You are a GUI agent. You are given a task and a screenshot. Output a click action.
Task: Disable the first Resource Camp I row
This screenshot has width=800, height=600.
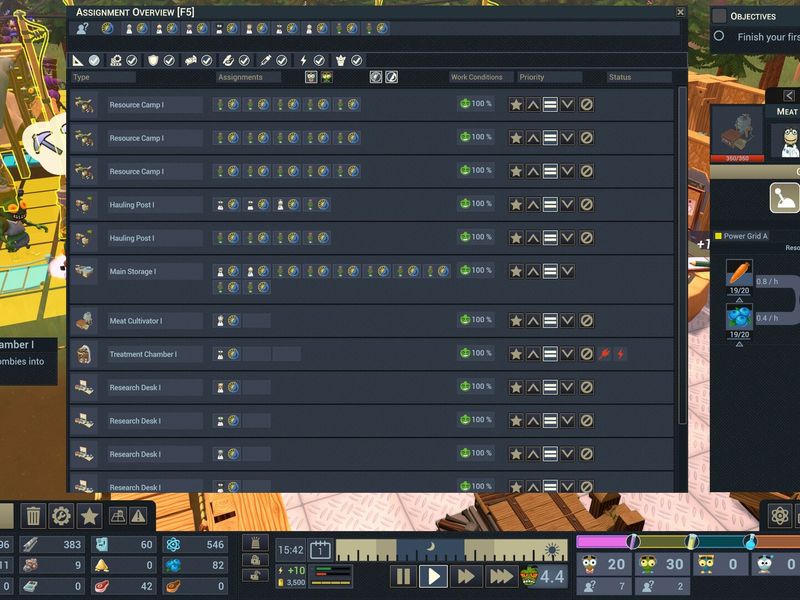pos(587,105)
